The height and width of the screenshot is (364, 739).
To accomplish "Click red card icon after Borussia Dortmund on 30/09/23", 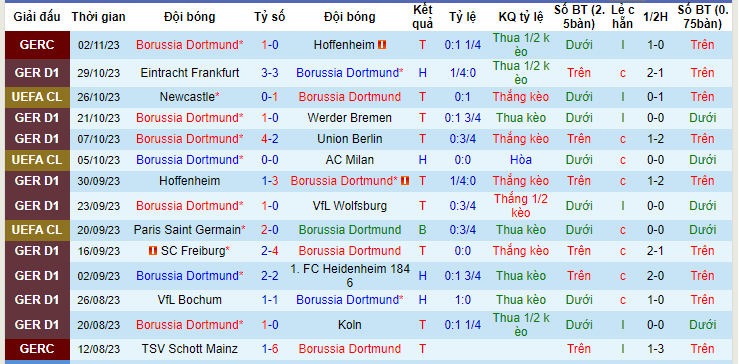I will [x=405, y=181].
